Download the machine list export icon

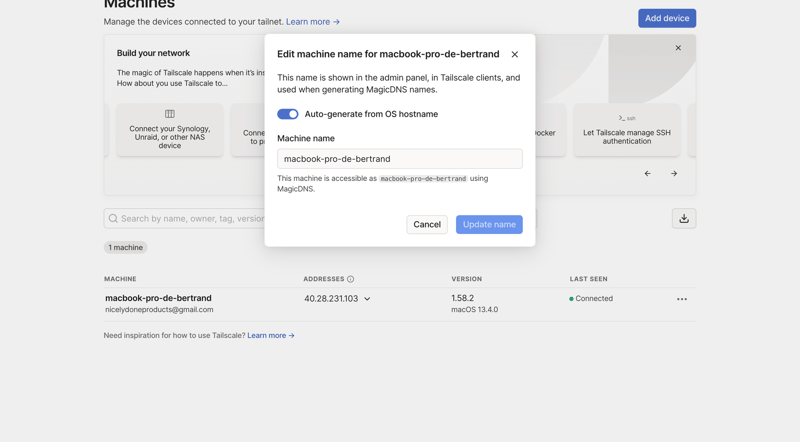684,218
